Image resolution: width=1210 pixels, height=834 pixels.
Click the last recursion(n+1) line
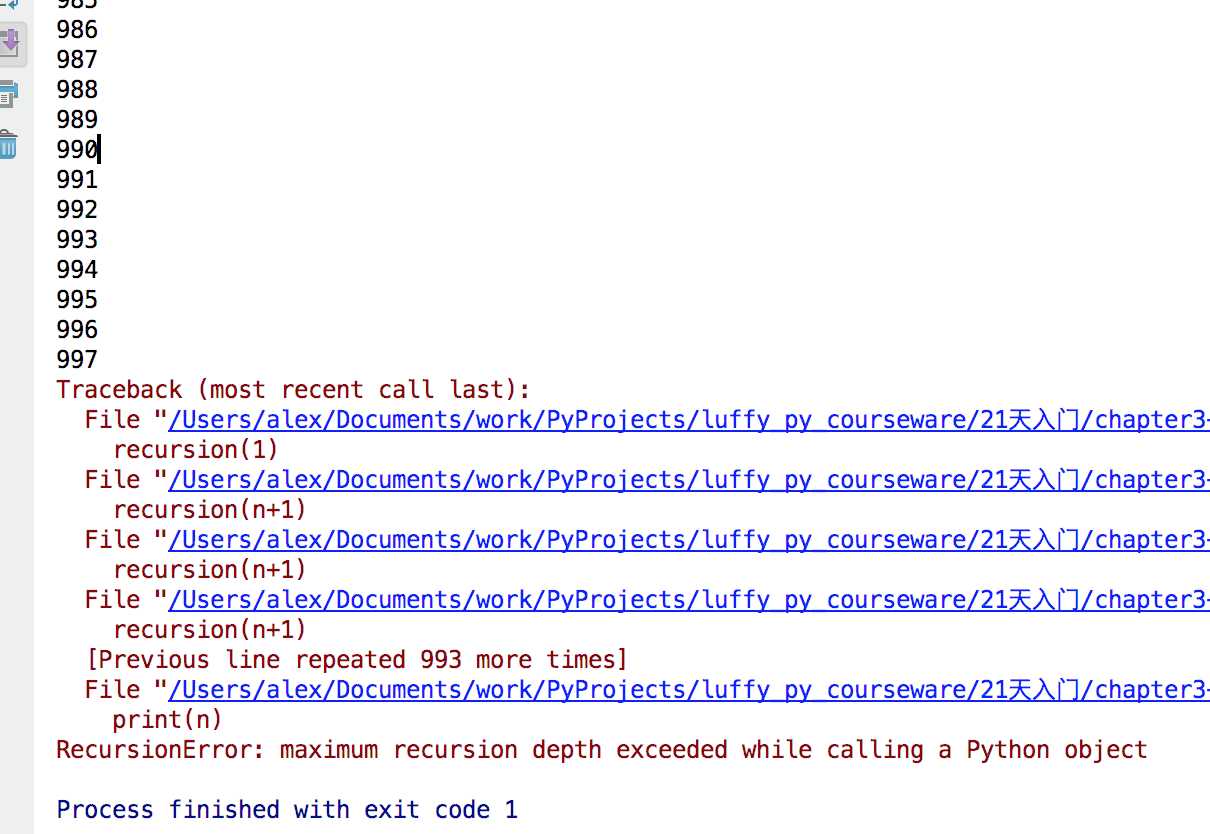[x=210, y=630]
